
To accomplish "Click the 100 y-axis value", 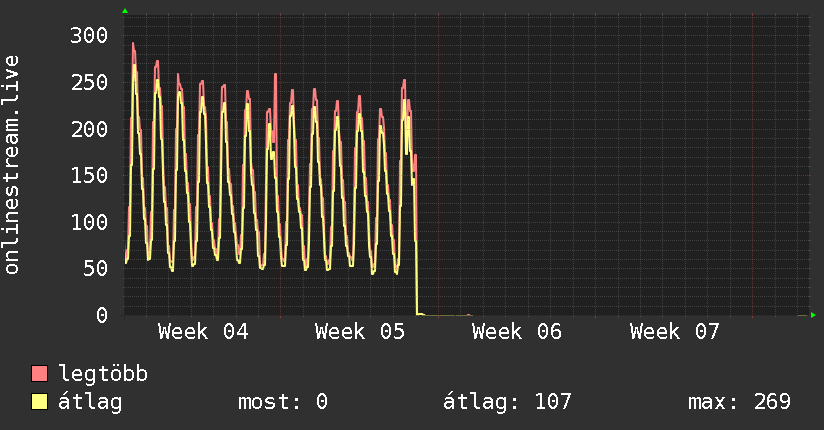I will coord(88,222).
